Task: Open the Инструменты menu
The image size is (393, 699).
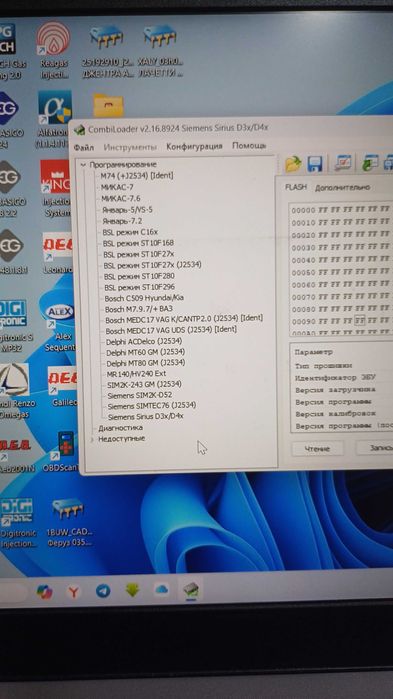Action: 130,147
